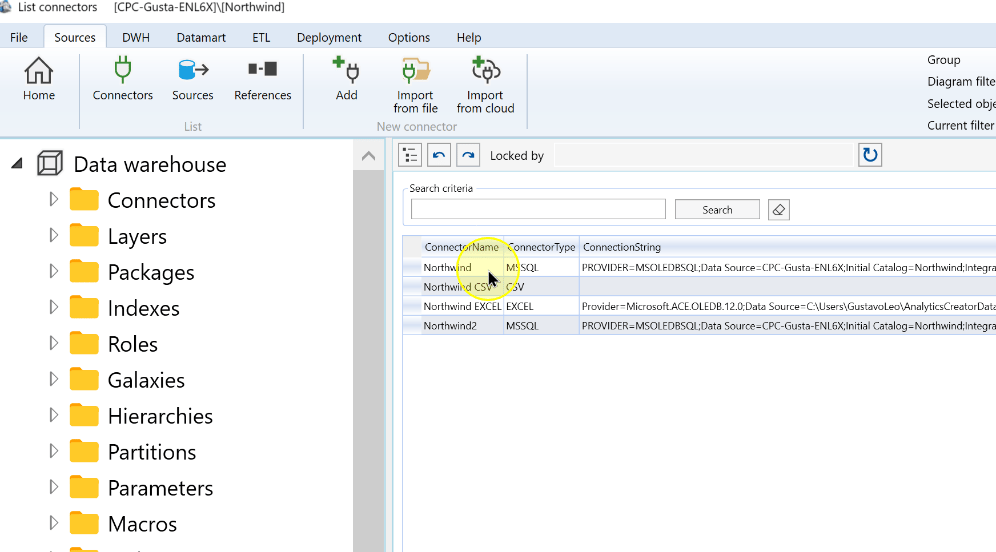Open the Connectors list icon in ribbon
Image resolution: width=996 pixels, height=552 pixels.
(123, 79)
